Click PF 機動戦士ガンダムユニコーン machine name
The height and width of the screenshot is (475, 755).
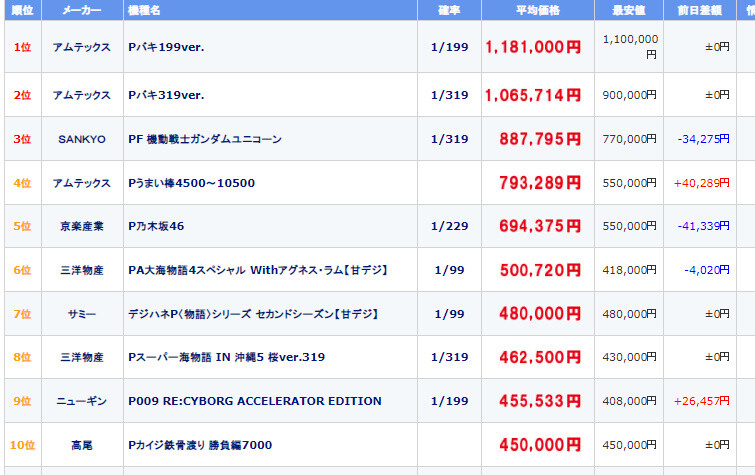point(205,139)
